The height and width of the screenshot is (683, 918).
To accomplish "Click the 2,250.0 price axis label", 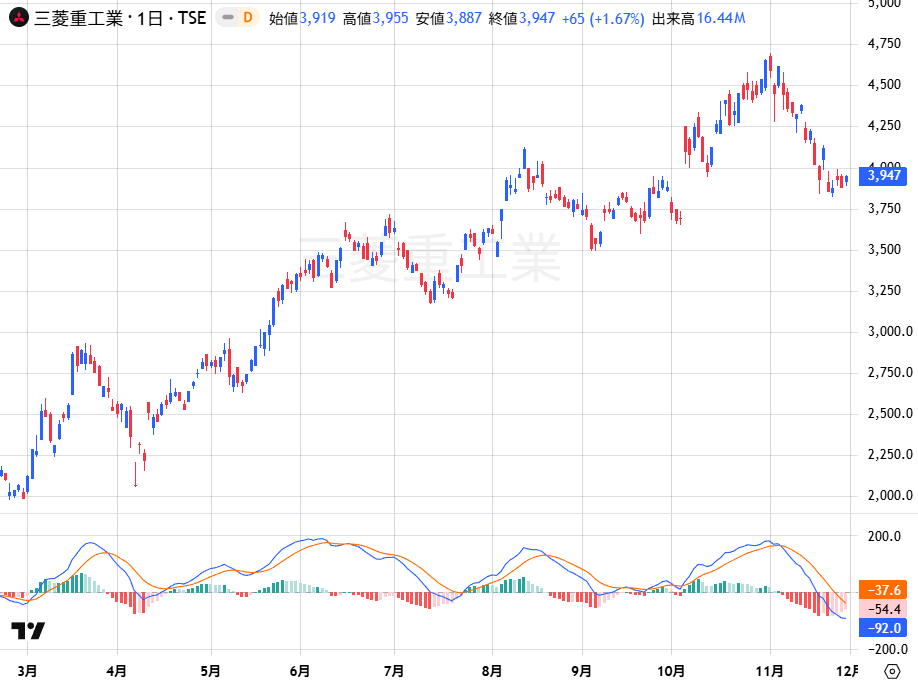I will coord(890,454).
